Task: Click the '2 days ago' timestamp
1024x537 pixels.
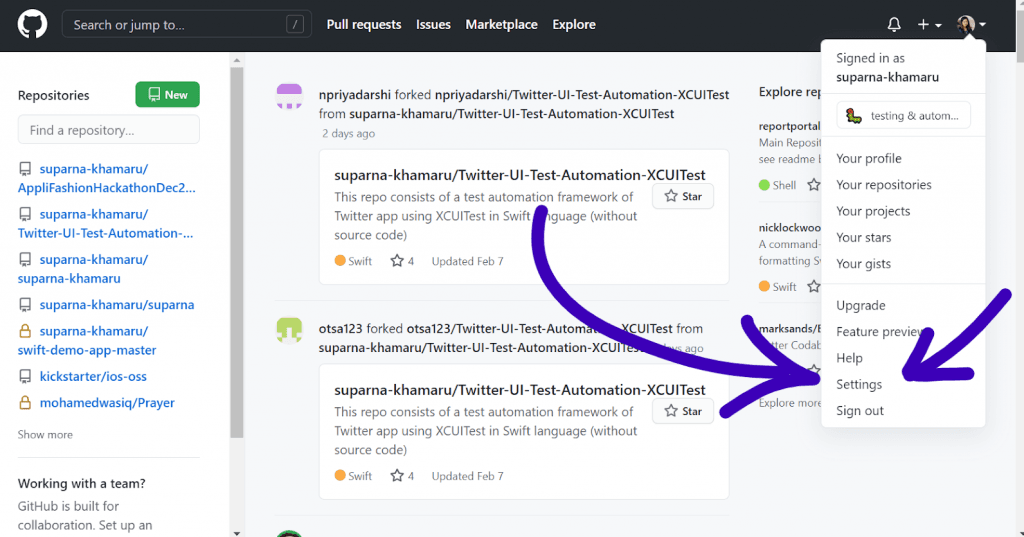Action: tap(349, 133)
